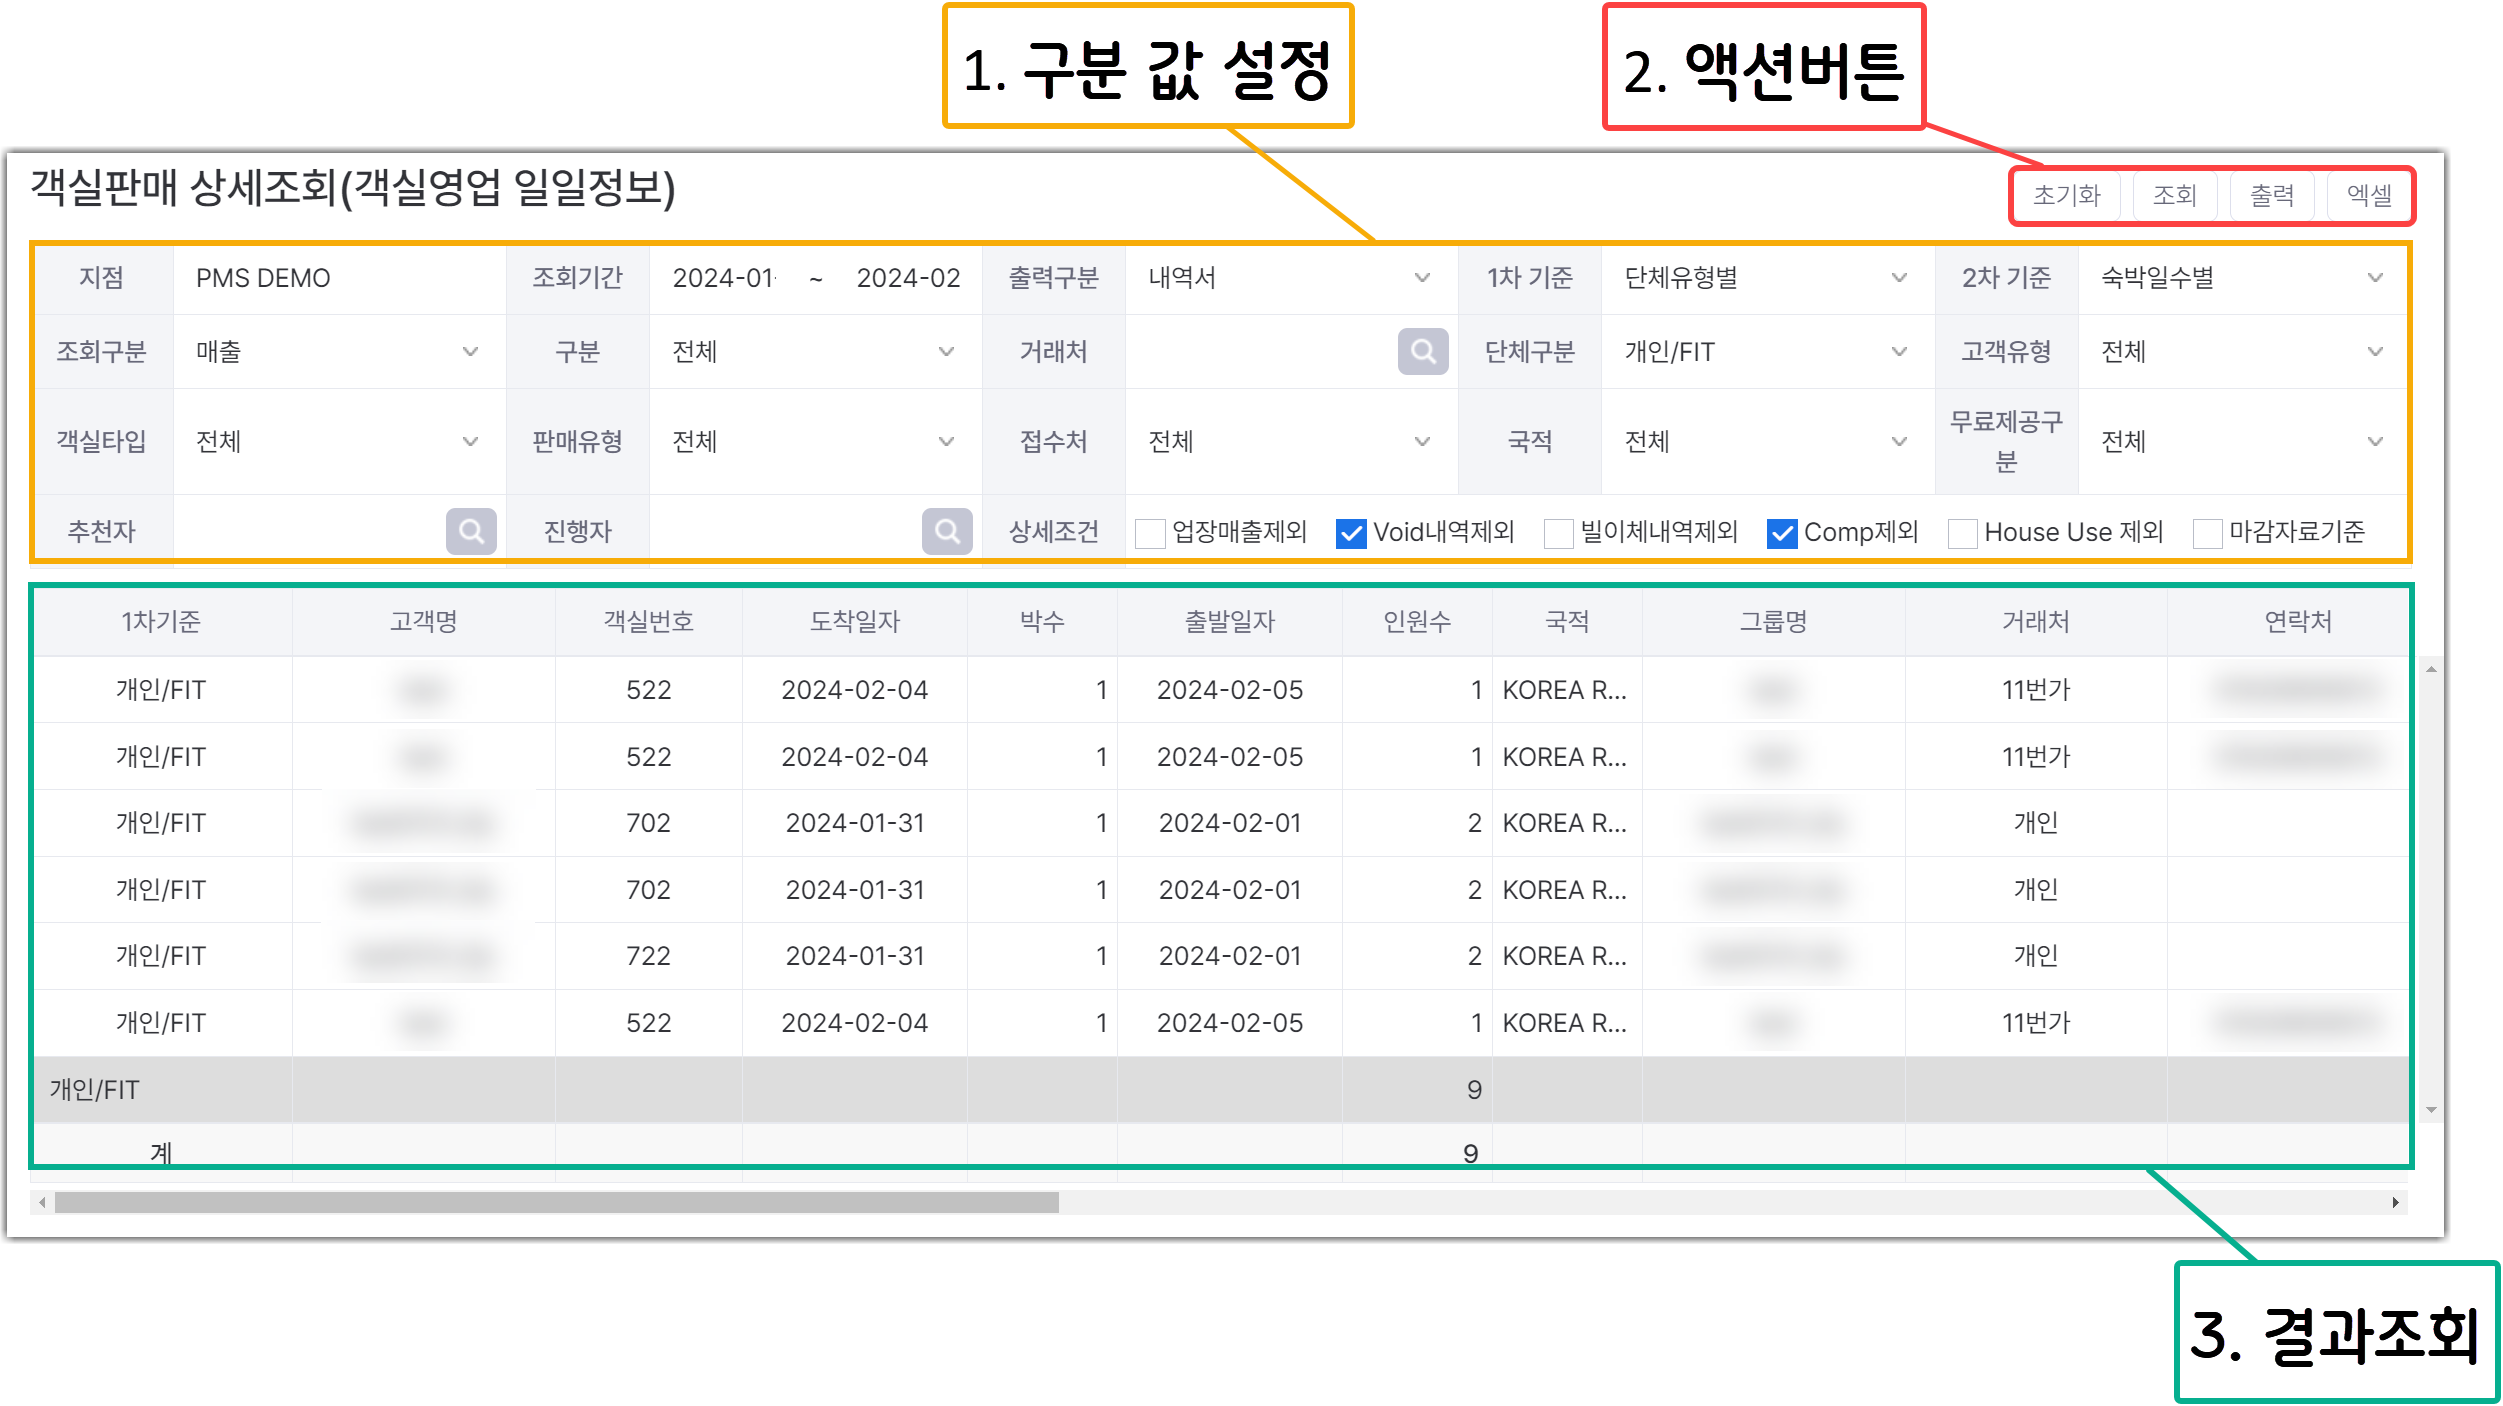Expand the 1차 기준 dropdown 단체유형별
The width and height of the screenshot is (2503, 1406).
[x=1765, y=278]
